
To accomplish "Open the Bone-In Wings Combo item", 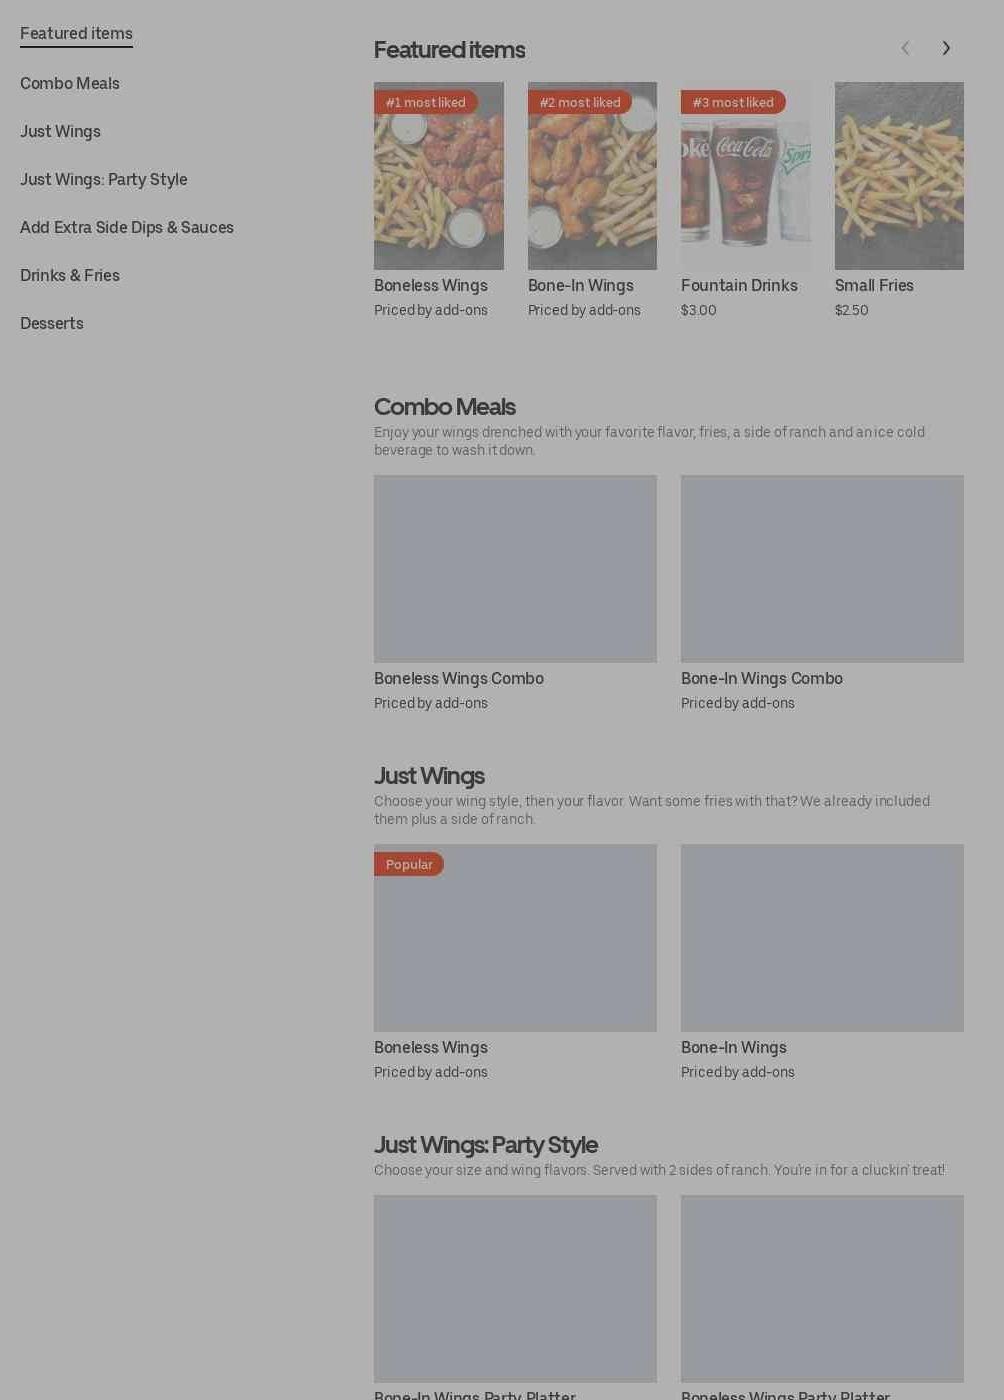I will (822, 569).
